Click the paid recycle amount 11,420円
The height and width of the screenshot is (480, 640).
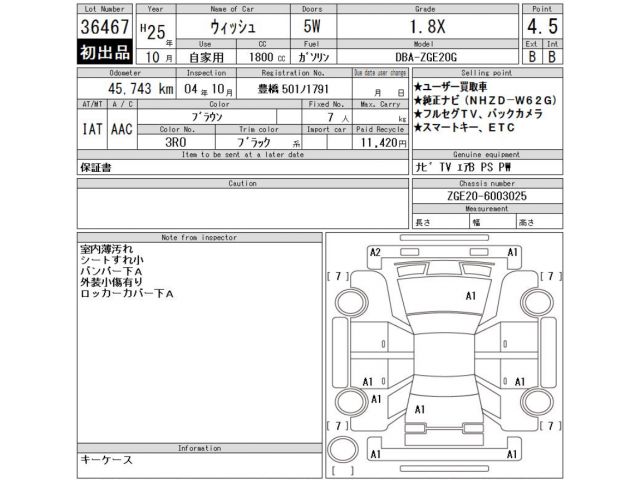point(383,142)
